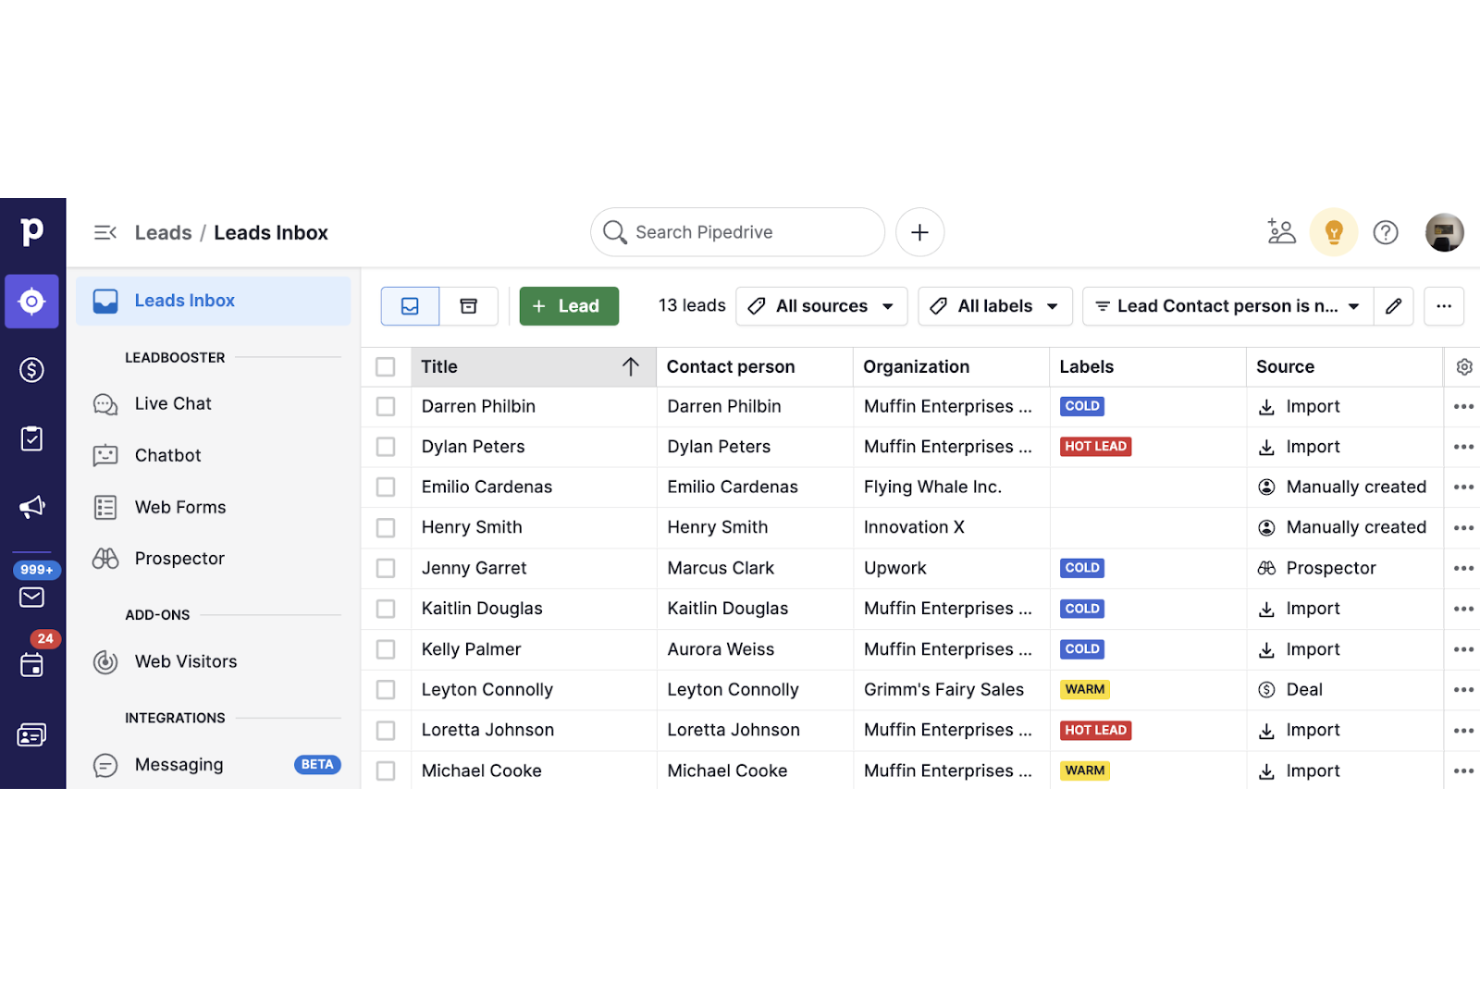
Task: Check the checkbox next to Kelly Palmer
Action: click(386, 649)
